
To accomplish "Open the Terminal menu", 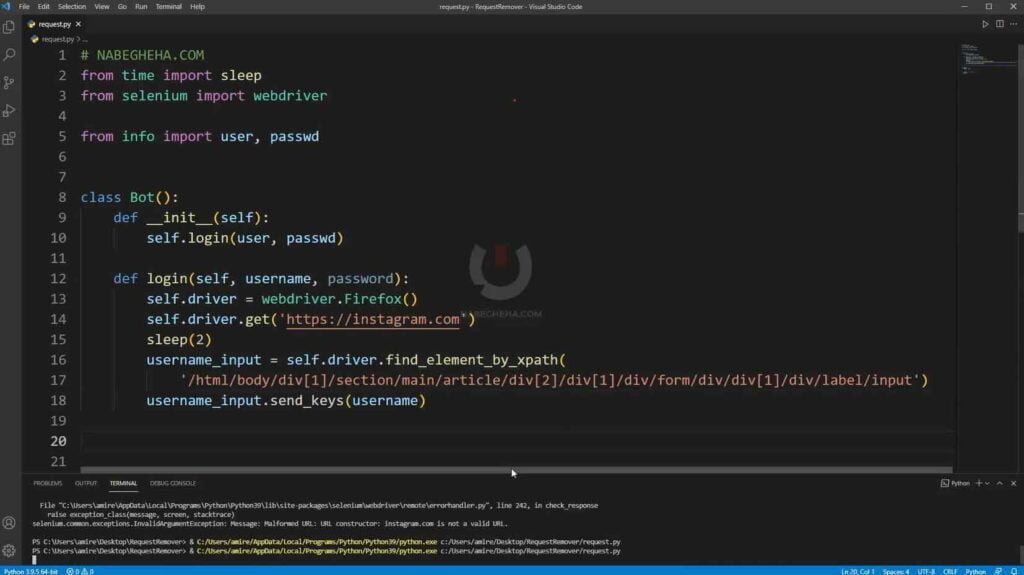I will click(168, 7).
